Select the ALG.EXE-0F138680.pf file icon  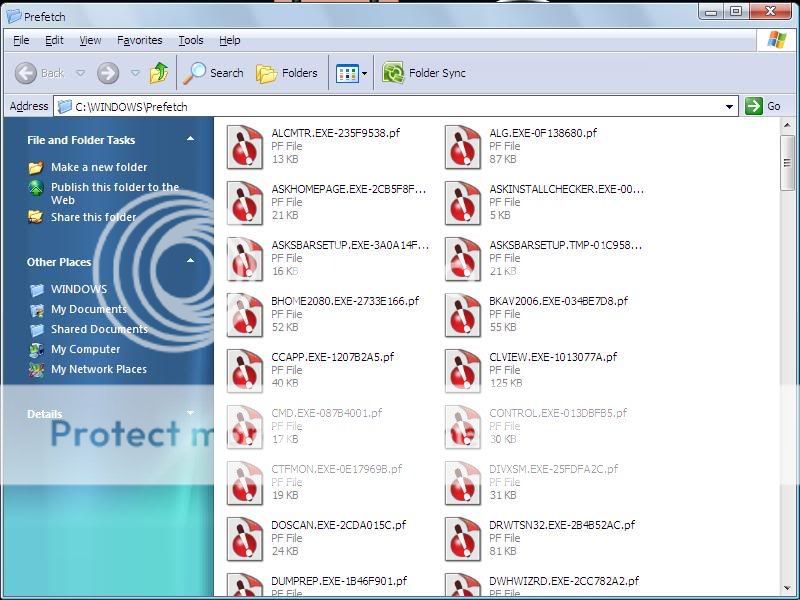click(463, 146)
